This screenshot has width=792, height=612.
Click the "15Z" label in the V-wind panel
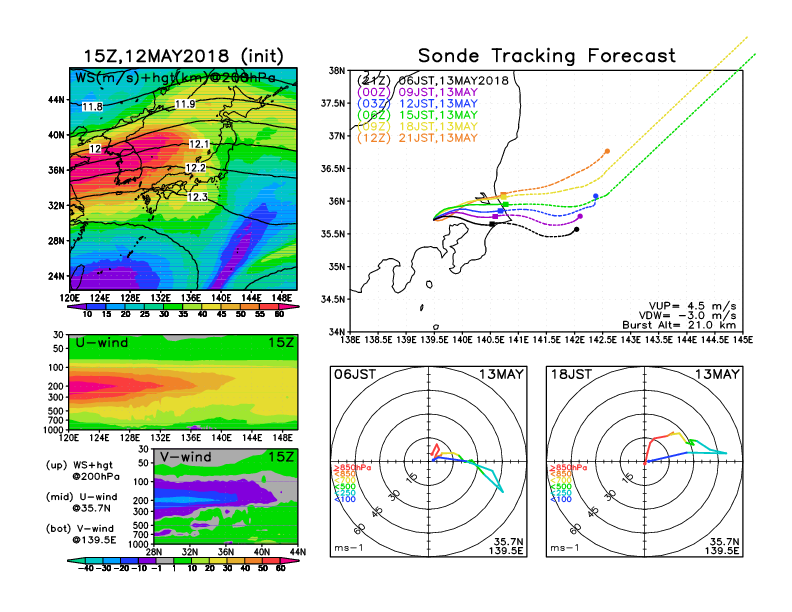click(281, 457)
